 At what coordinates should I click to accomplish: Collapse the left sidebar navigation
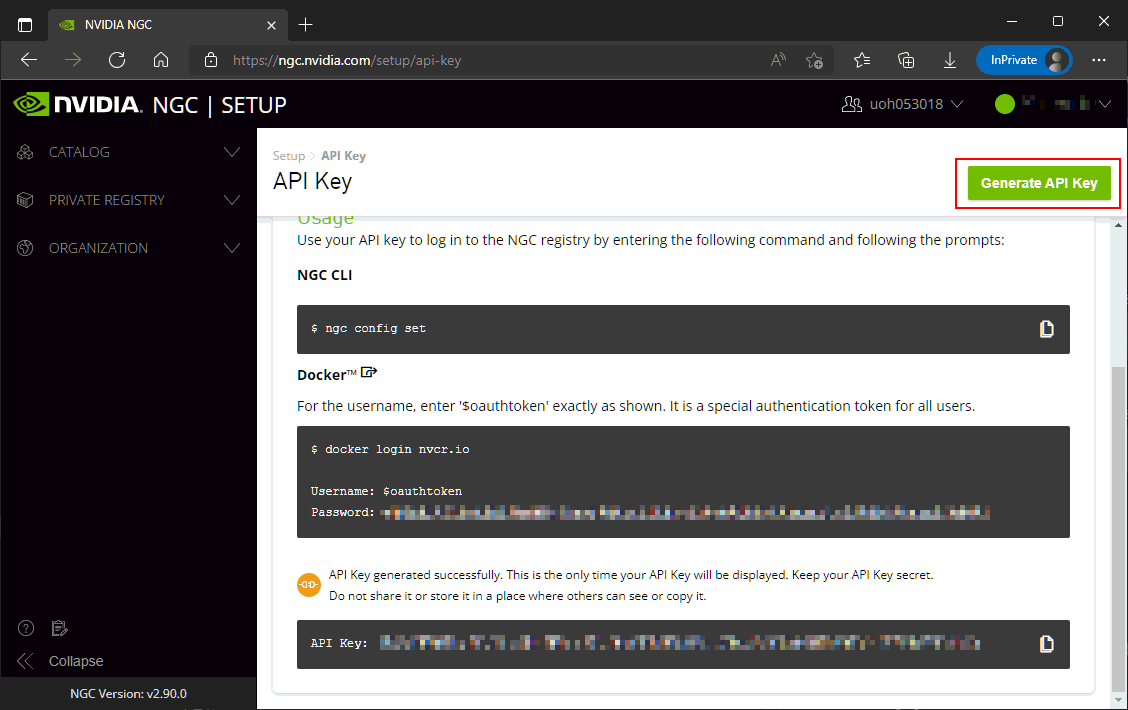coord(62,661)
